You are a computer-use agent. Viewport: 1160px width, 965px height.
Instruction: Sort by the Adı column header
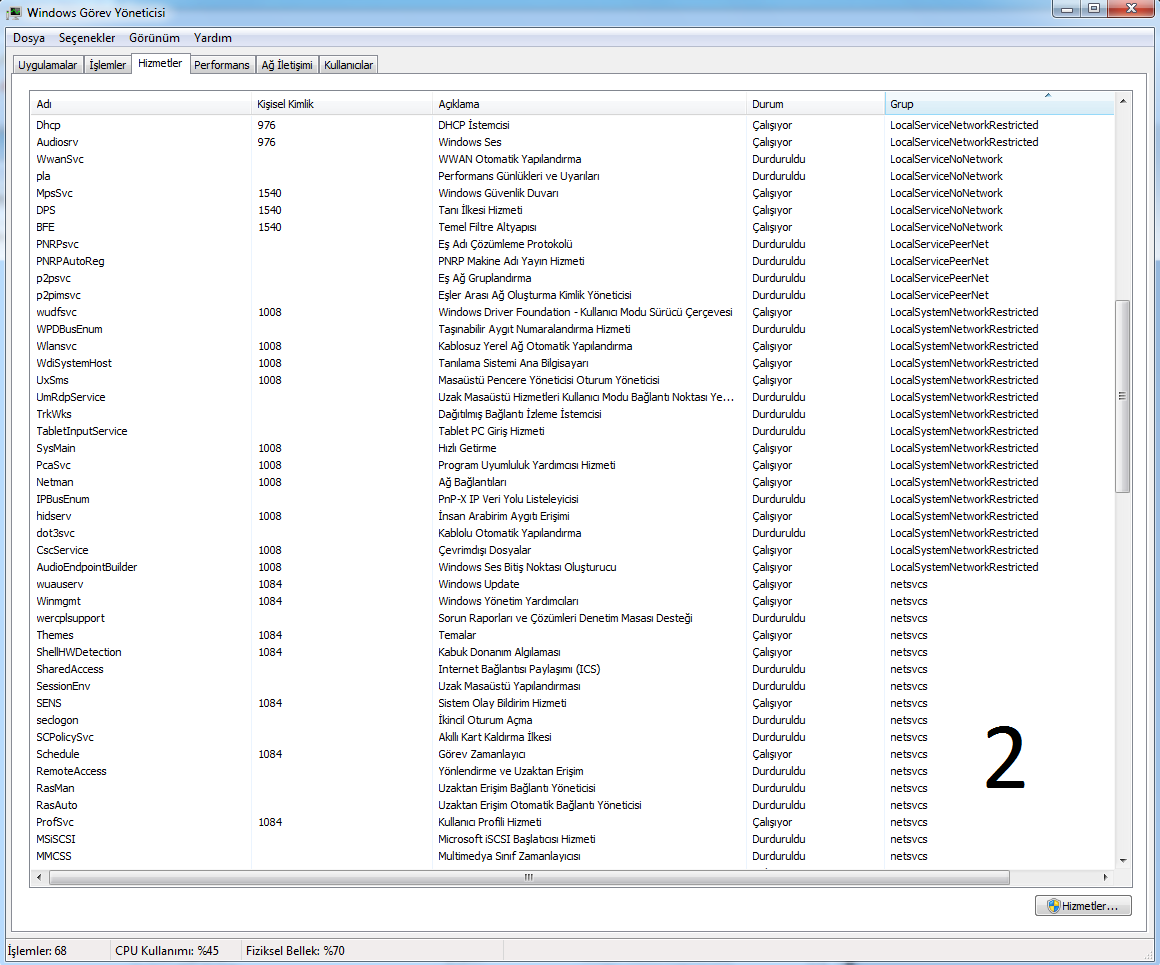(140, 104)
